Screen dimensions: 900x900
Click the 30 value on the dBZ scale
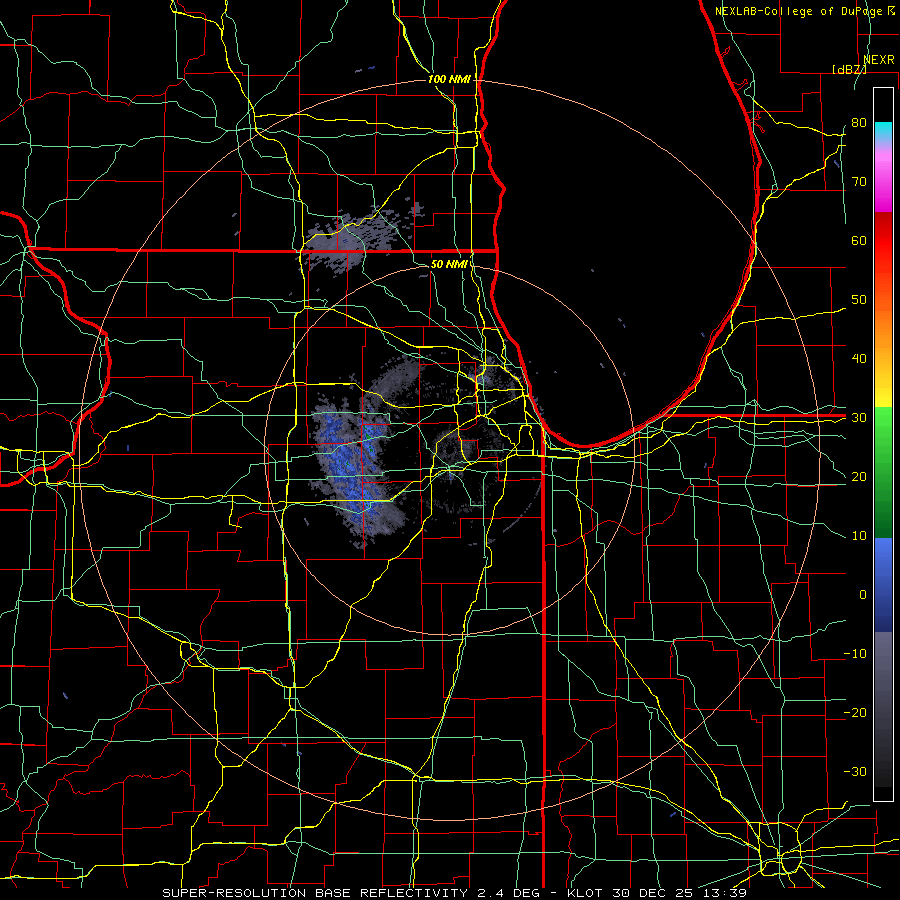coord(859,418)
